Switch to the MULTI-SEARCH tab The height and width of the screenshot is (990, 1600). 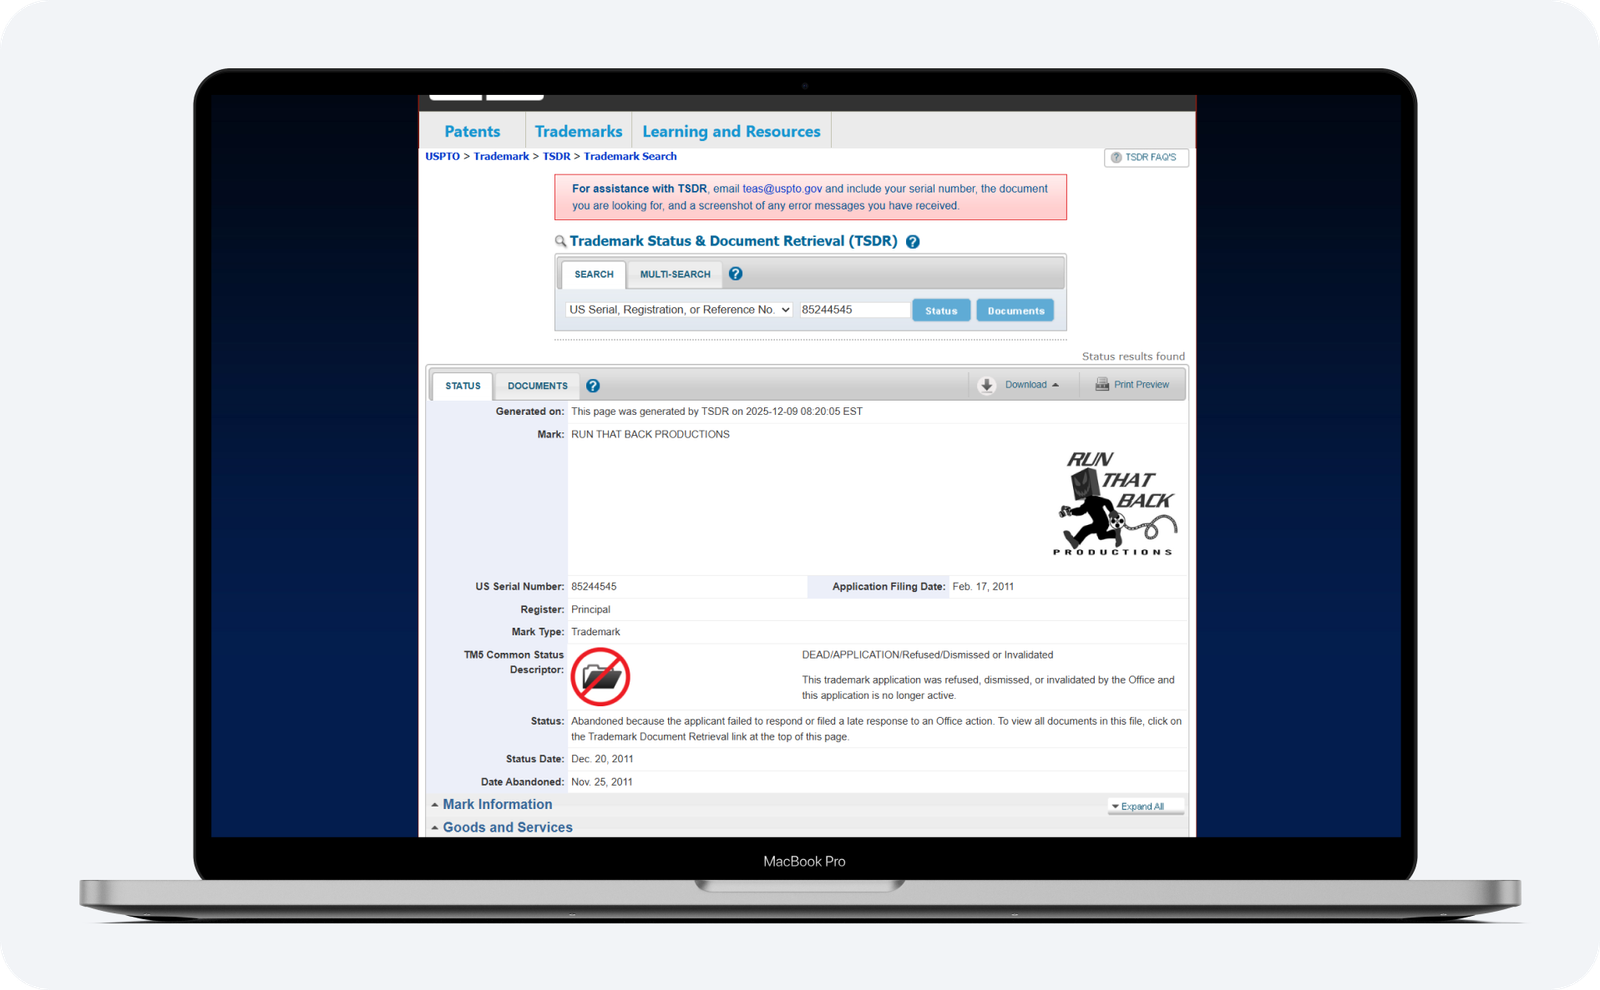pyautogui.click(x=675, y=274)
